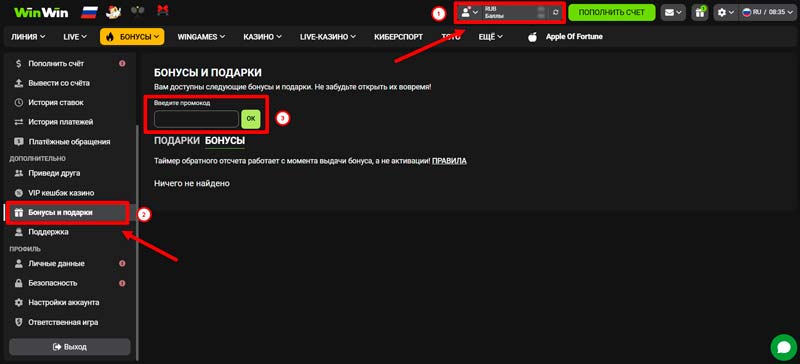Refresh the account balance
800x364 pixels.
coord(556,12)
